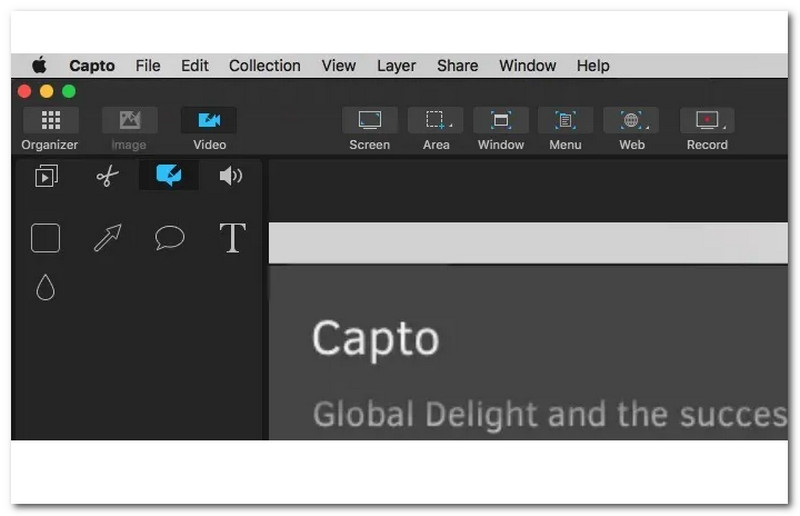Open the Menu capture option
Screen dimensions: 800x516
click(565, 121)
